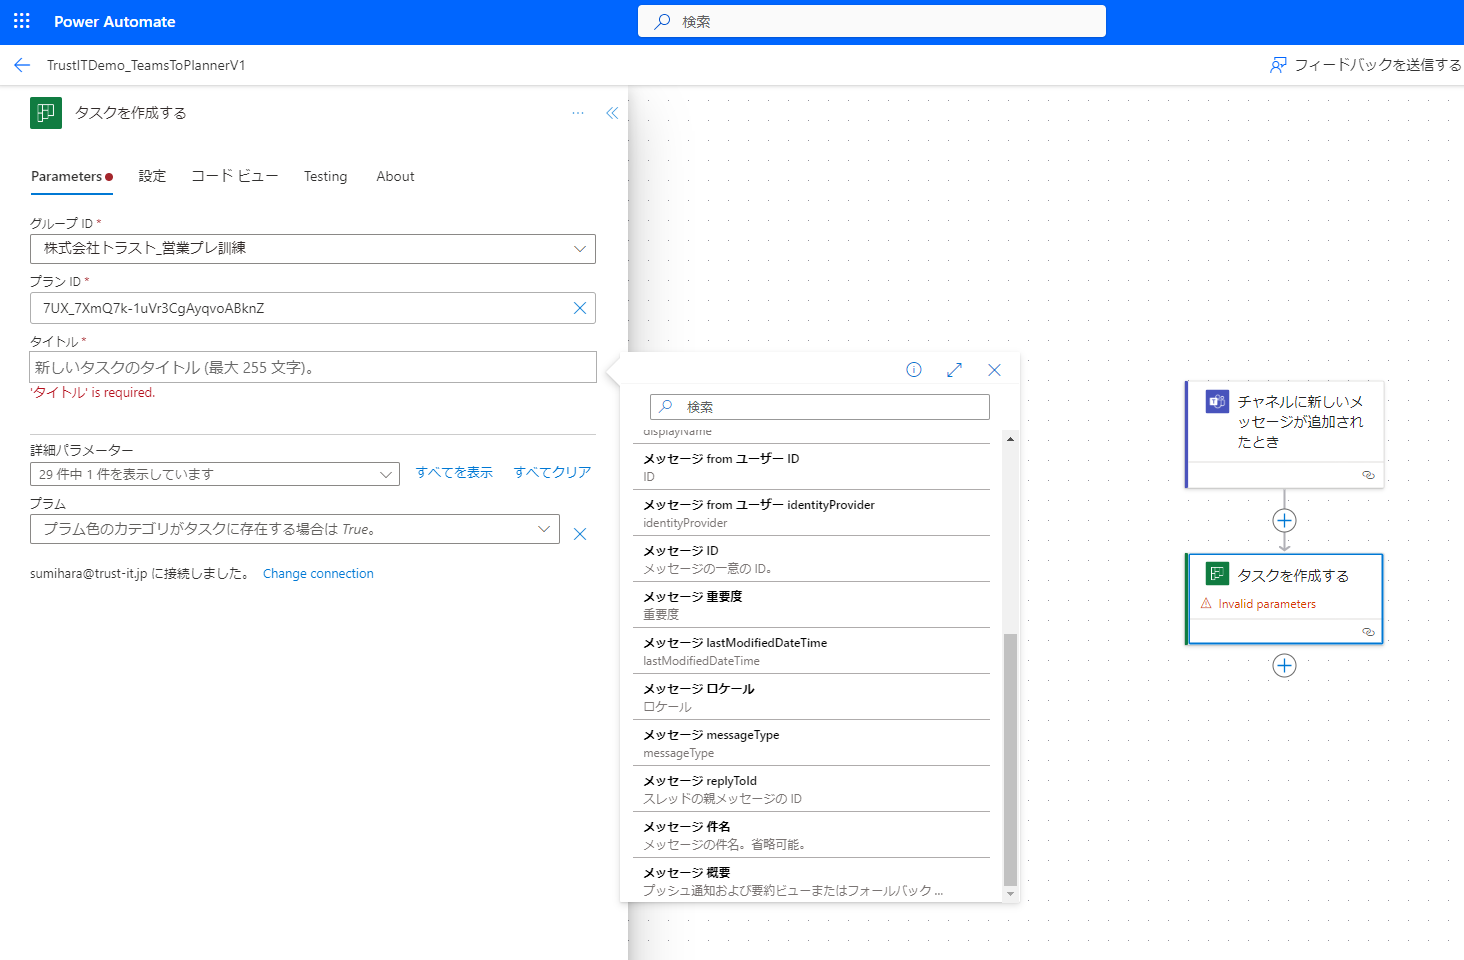The image size is (1464, 960).
Task: Click the Planner icon in panel header
Action: coord(46,113)
